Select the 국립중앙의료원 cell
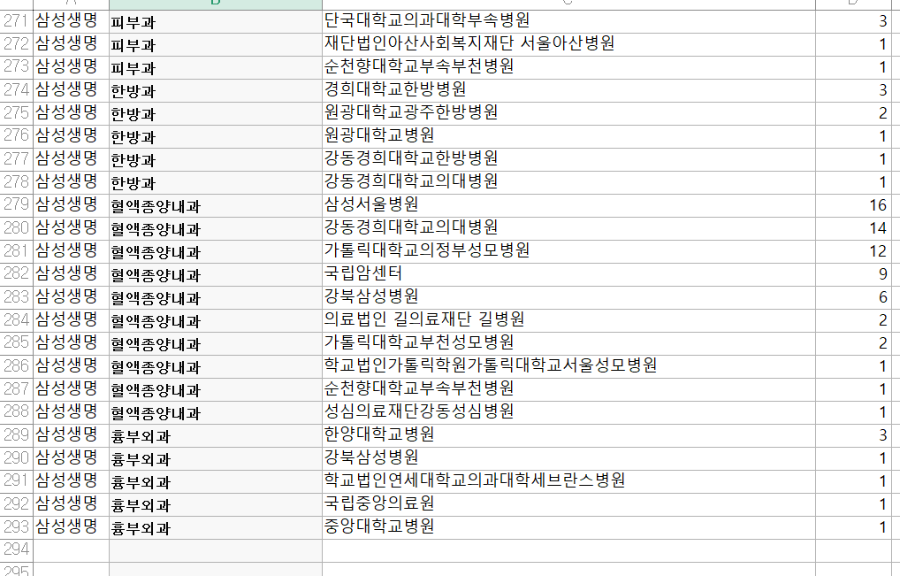 tap(568, 504)
